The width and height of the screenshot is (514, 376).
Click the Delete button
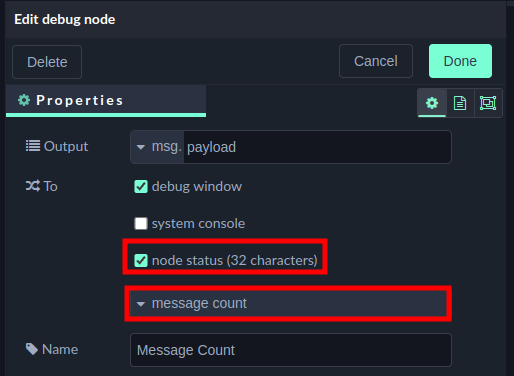point(47,62)
